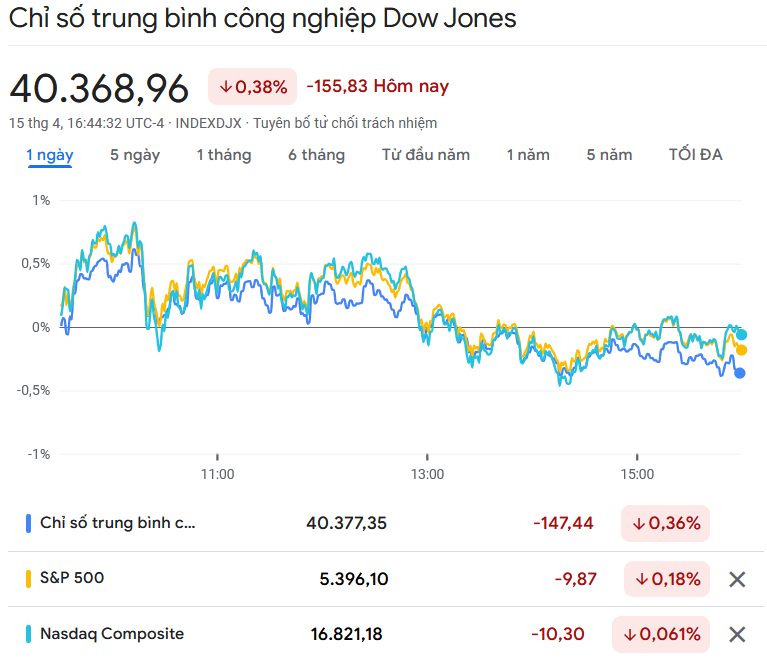View the "5 năm" chart range

(x=609, y=155)
